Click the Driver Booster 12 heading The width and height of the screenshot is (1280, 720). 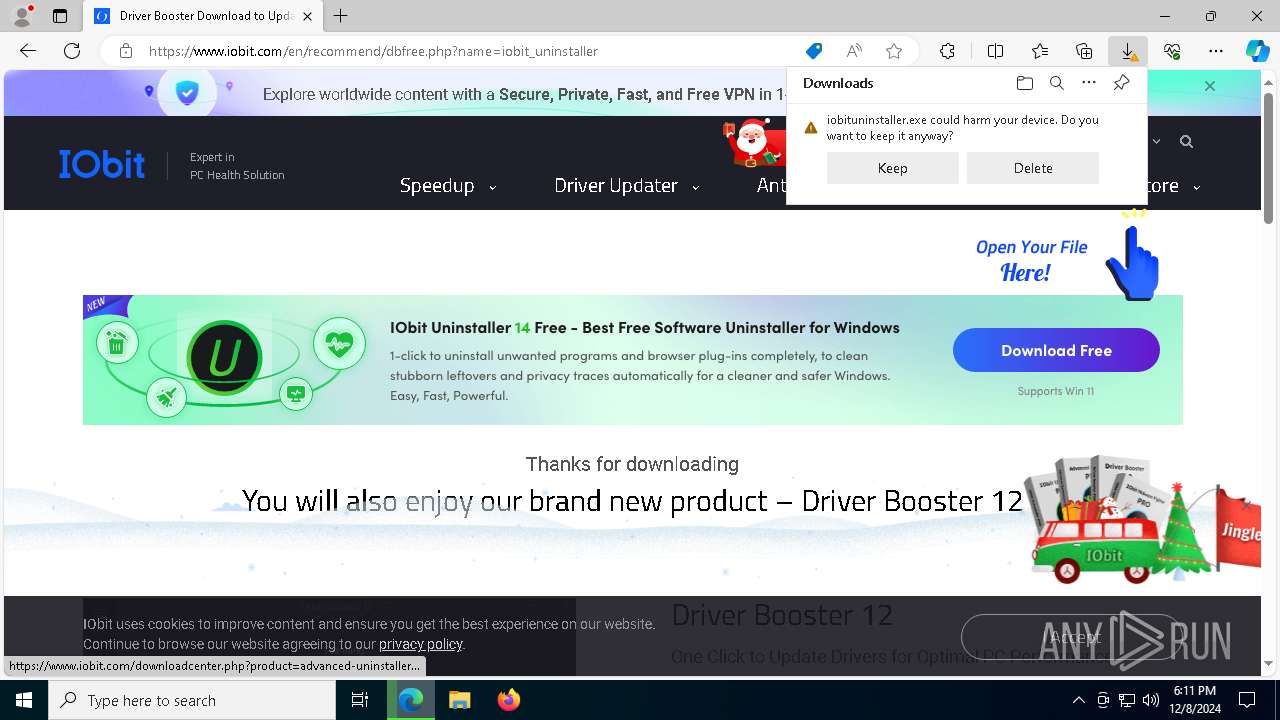click(782, 615)
